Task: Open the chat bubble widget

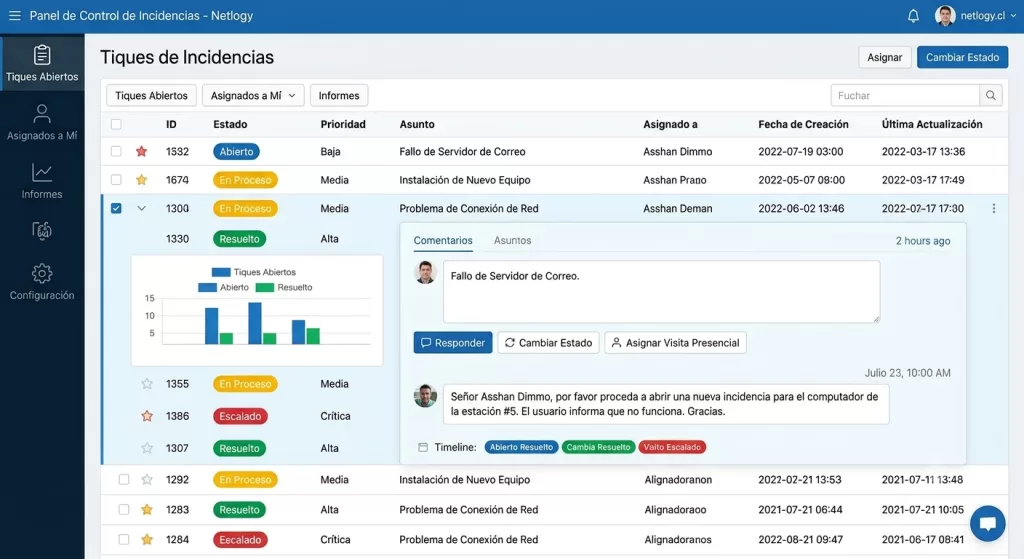Action: (x=987, y=523)
